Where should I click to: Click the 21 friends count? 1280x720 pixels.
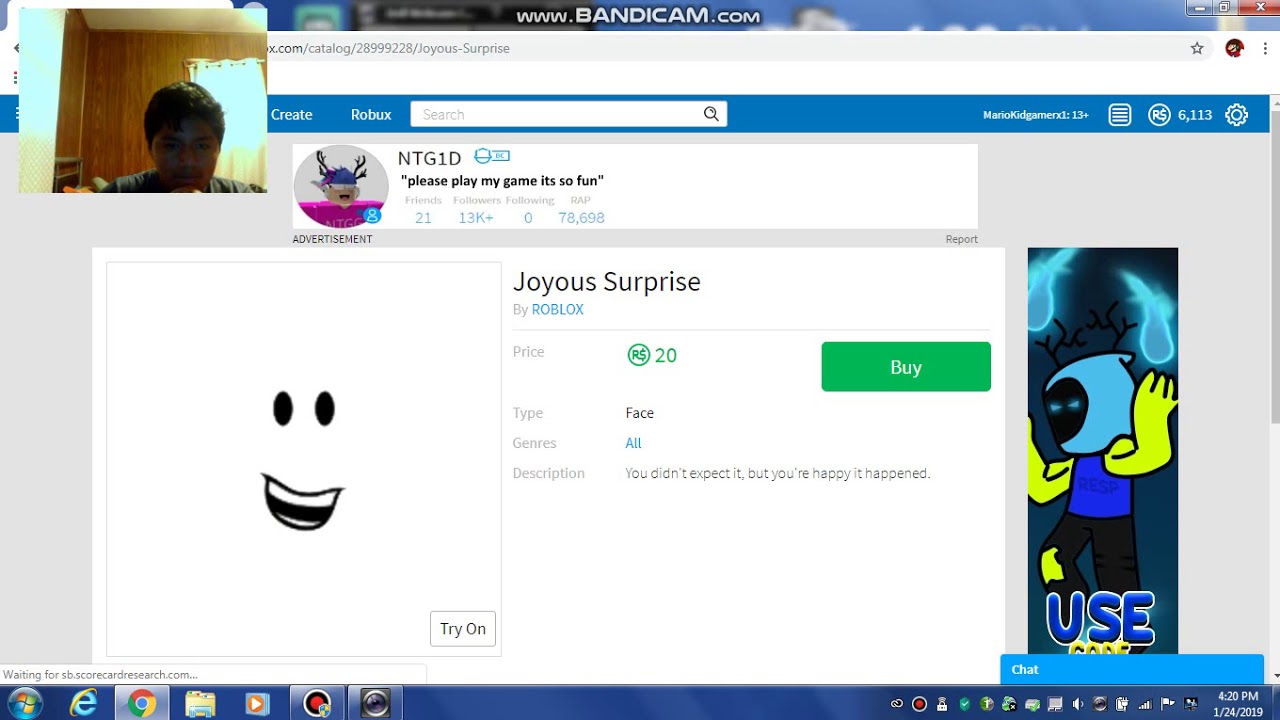[x=423, y=217]
